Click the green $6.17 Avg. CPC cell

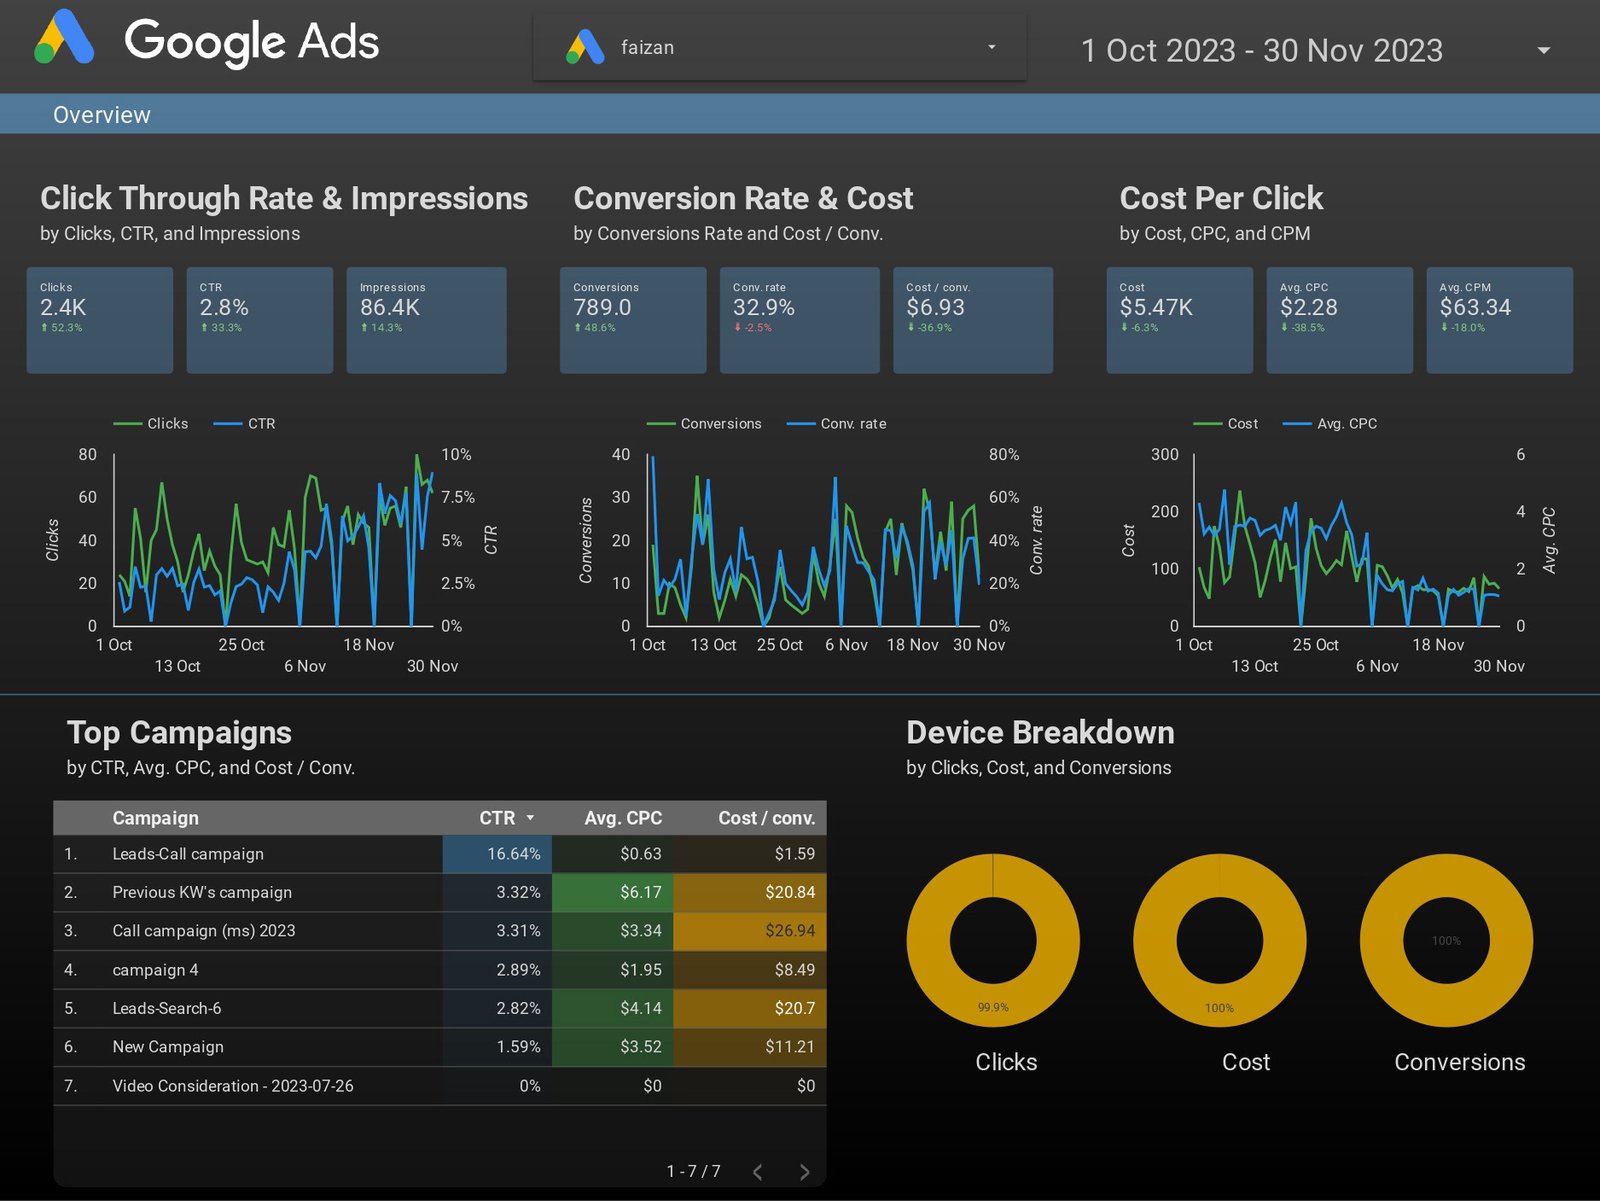(x=612, y=892)
